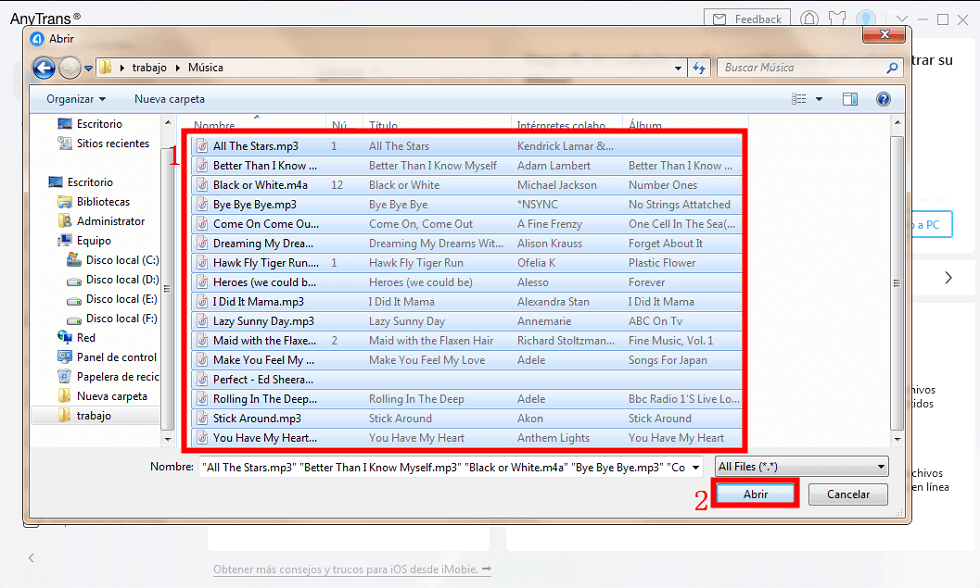
Task: Open the address bar history dropdown arrow
Action: tap(678, 68)
